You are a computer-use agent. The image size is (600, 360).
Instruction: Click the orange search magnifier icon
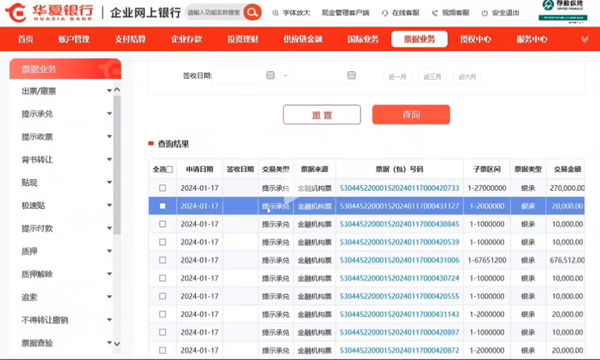[252, 13]
